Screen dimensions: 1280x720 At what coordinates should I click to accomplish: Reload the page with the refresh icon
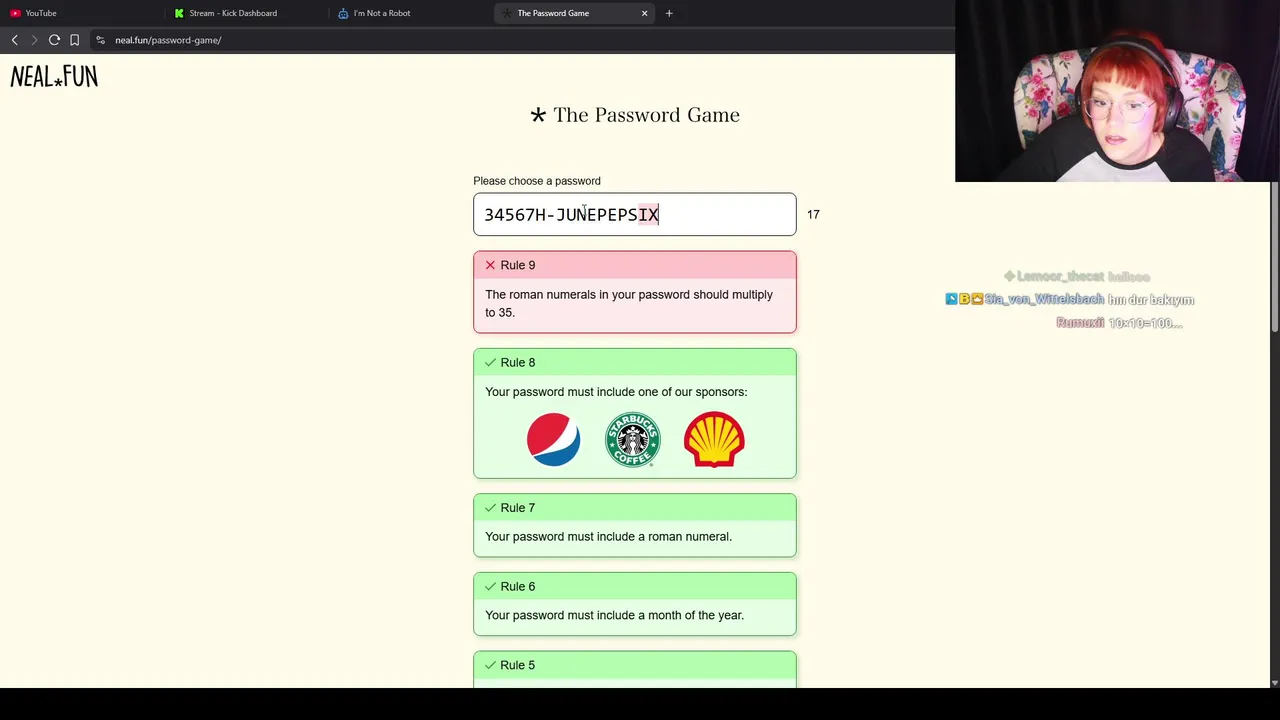[54, 40]
